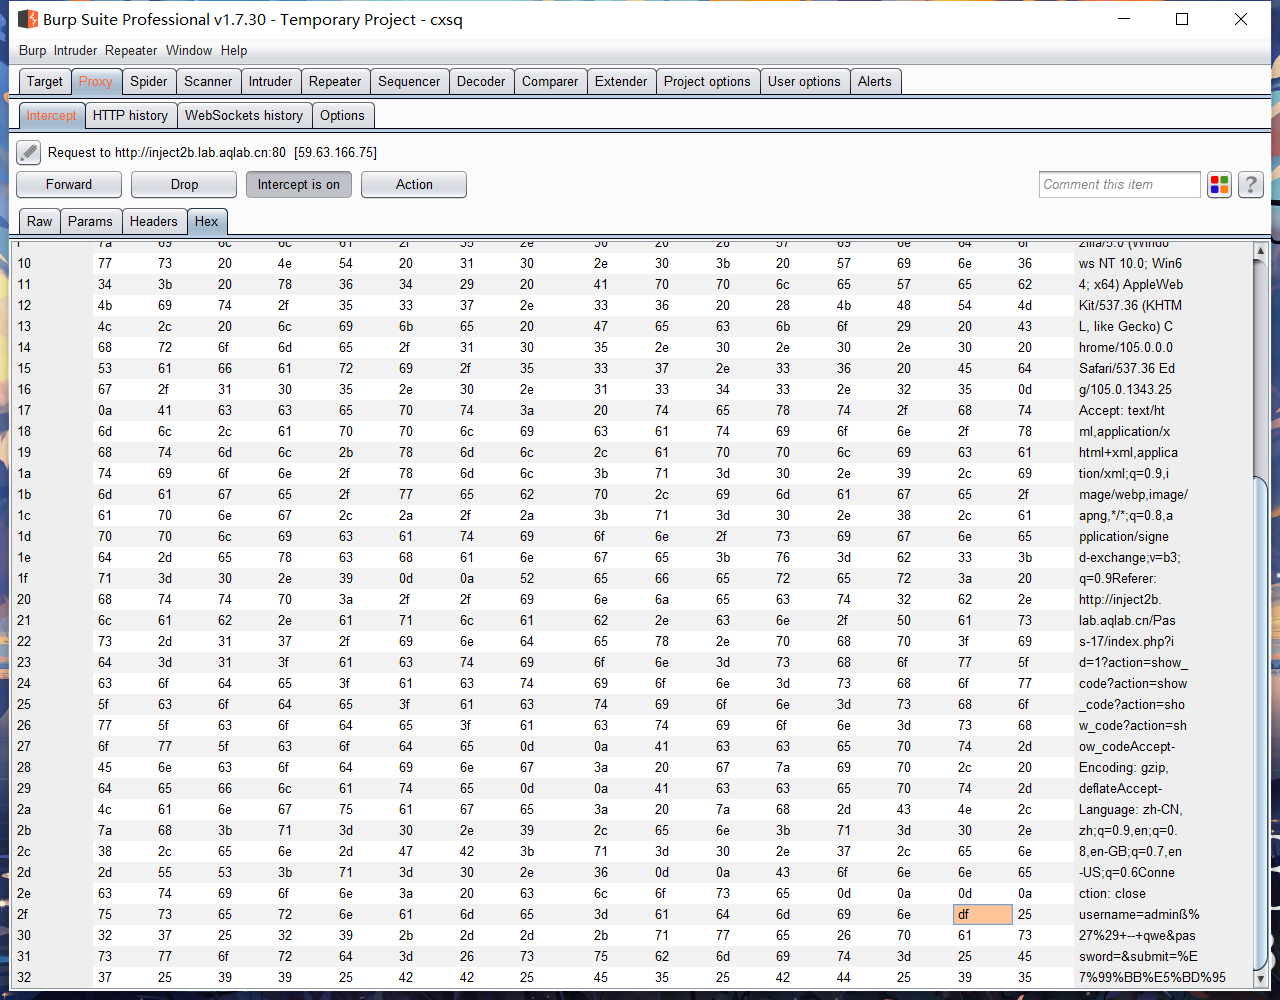The height and width of the screenshot is (1000, 1280).
Task: Select ASCII text 'Accept: text/ht'
Action: [1122, 410]
